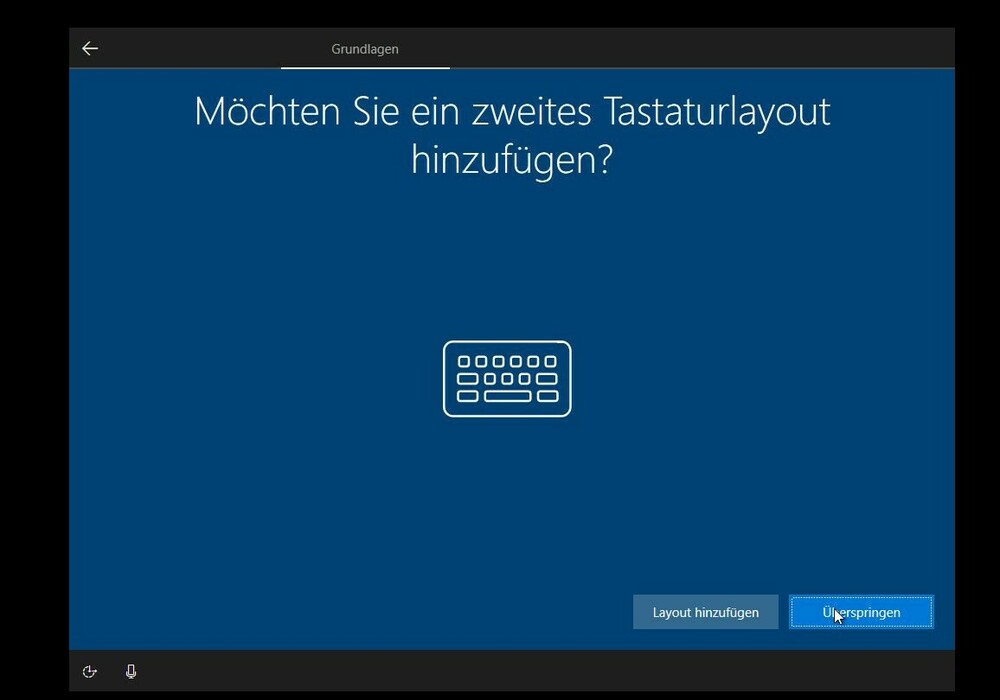This screenshot has width=1000, height=700.
Task: Click the word "hinzufügen?" in the heading
Action: [512, 159]
